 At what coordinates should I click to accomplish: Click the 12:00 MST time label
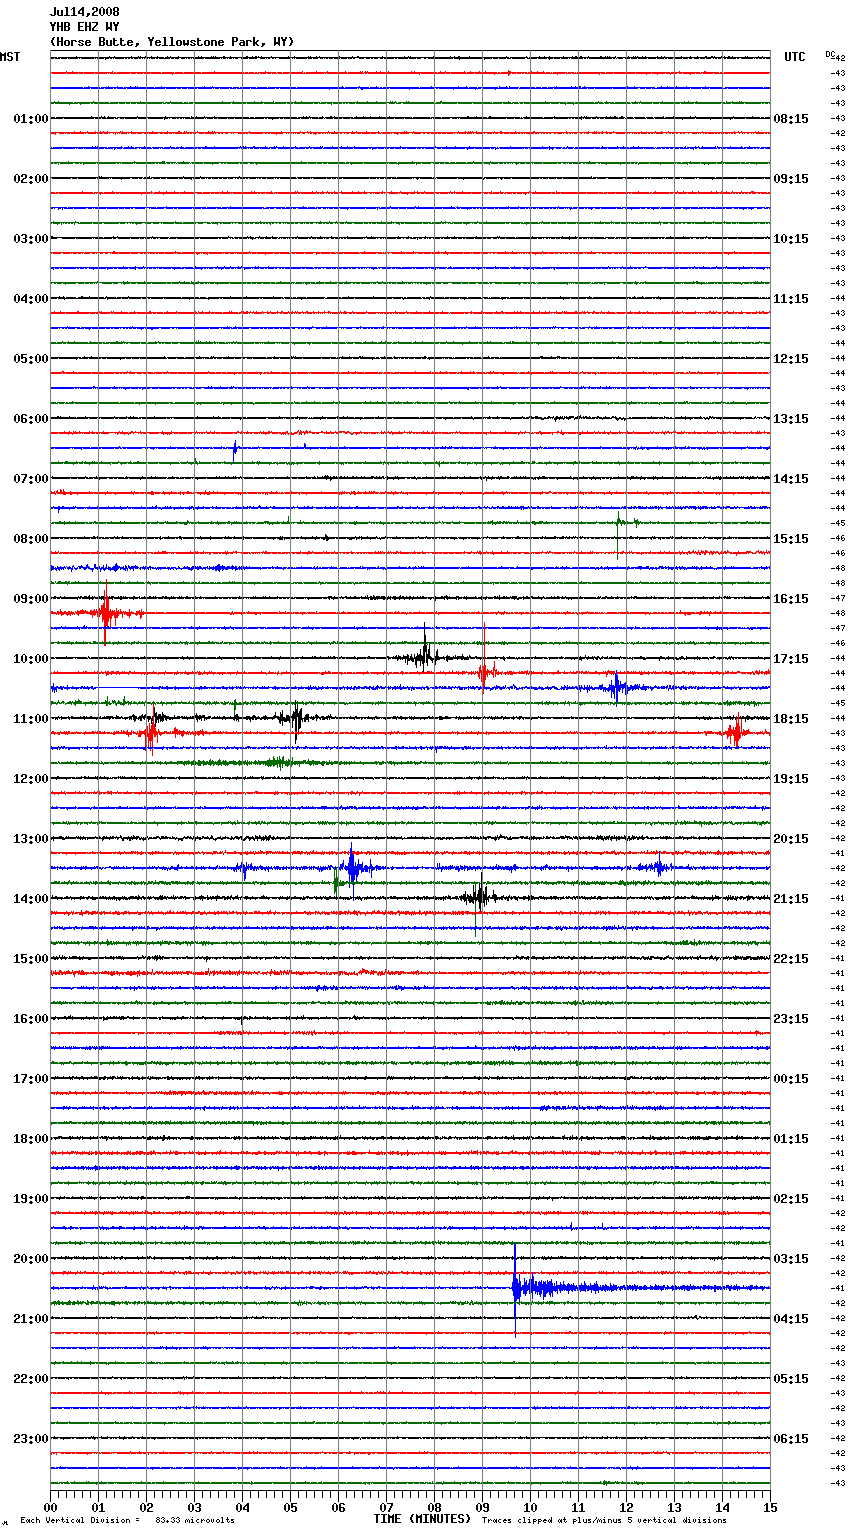[31, 779]
